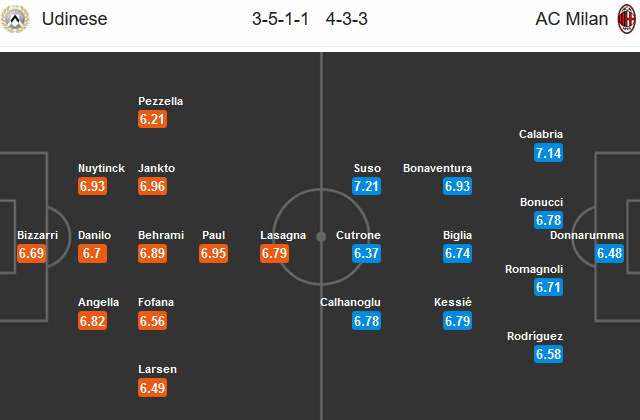This screenshot has height=420, width=640.
Task: Click Calabria's 7.14 rating badge
Action: coord(549,153)
